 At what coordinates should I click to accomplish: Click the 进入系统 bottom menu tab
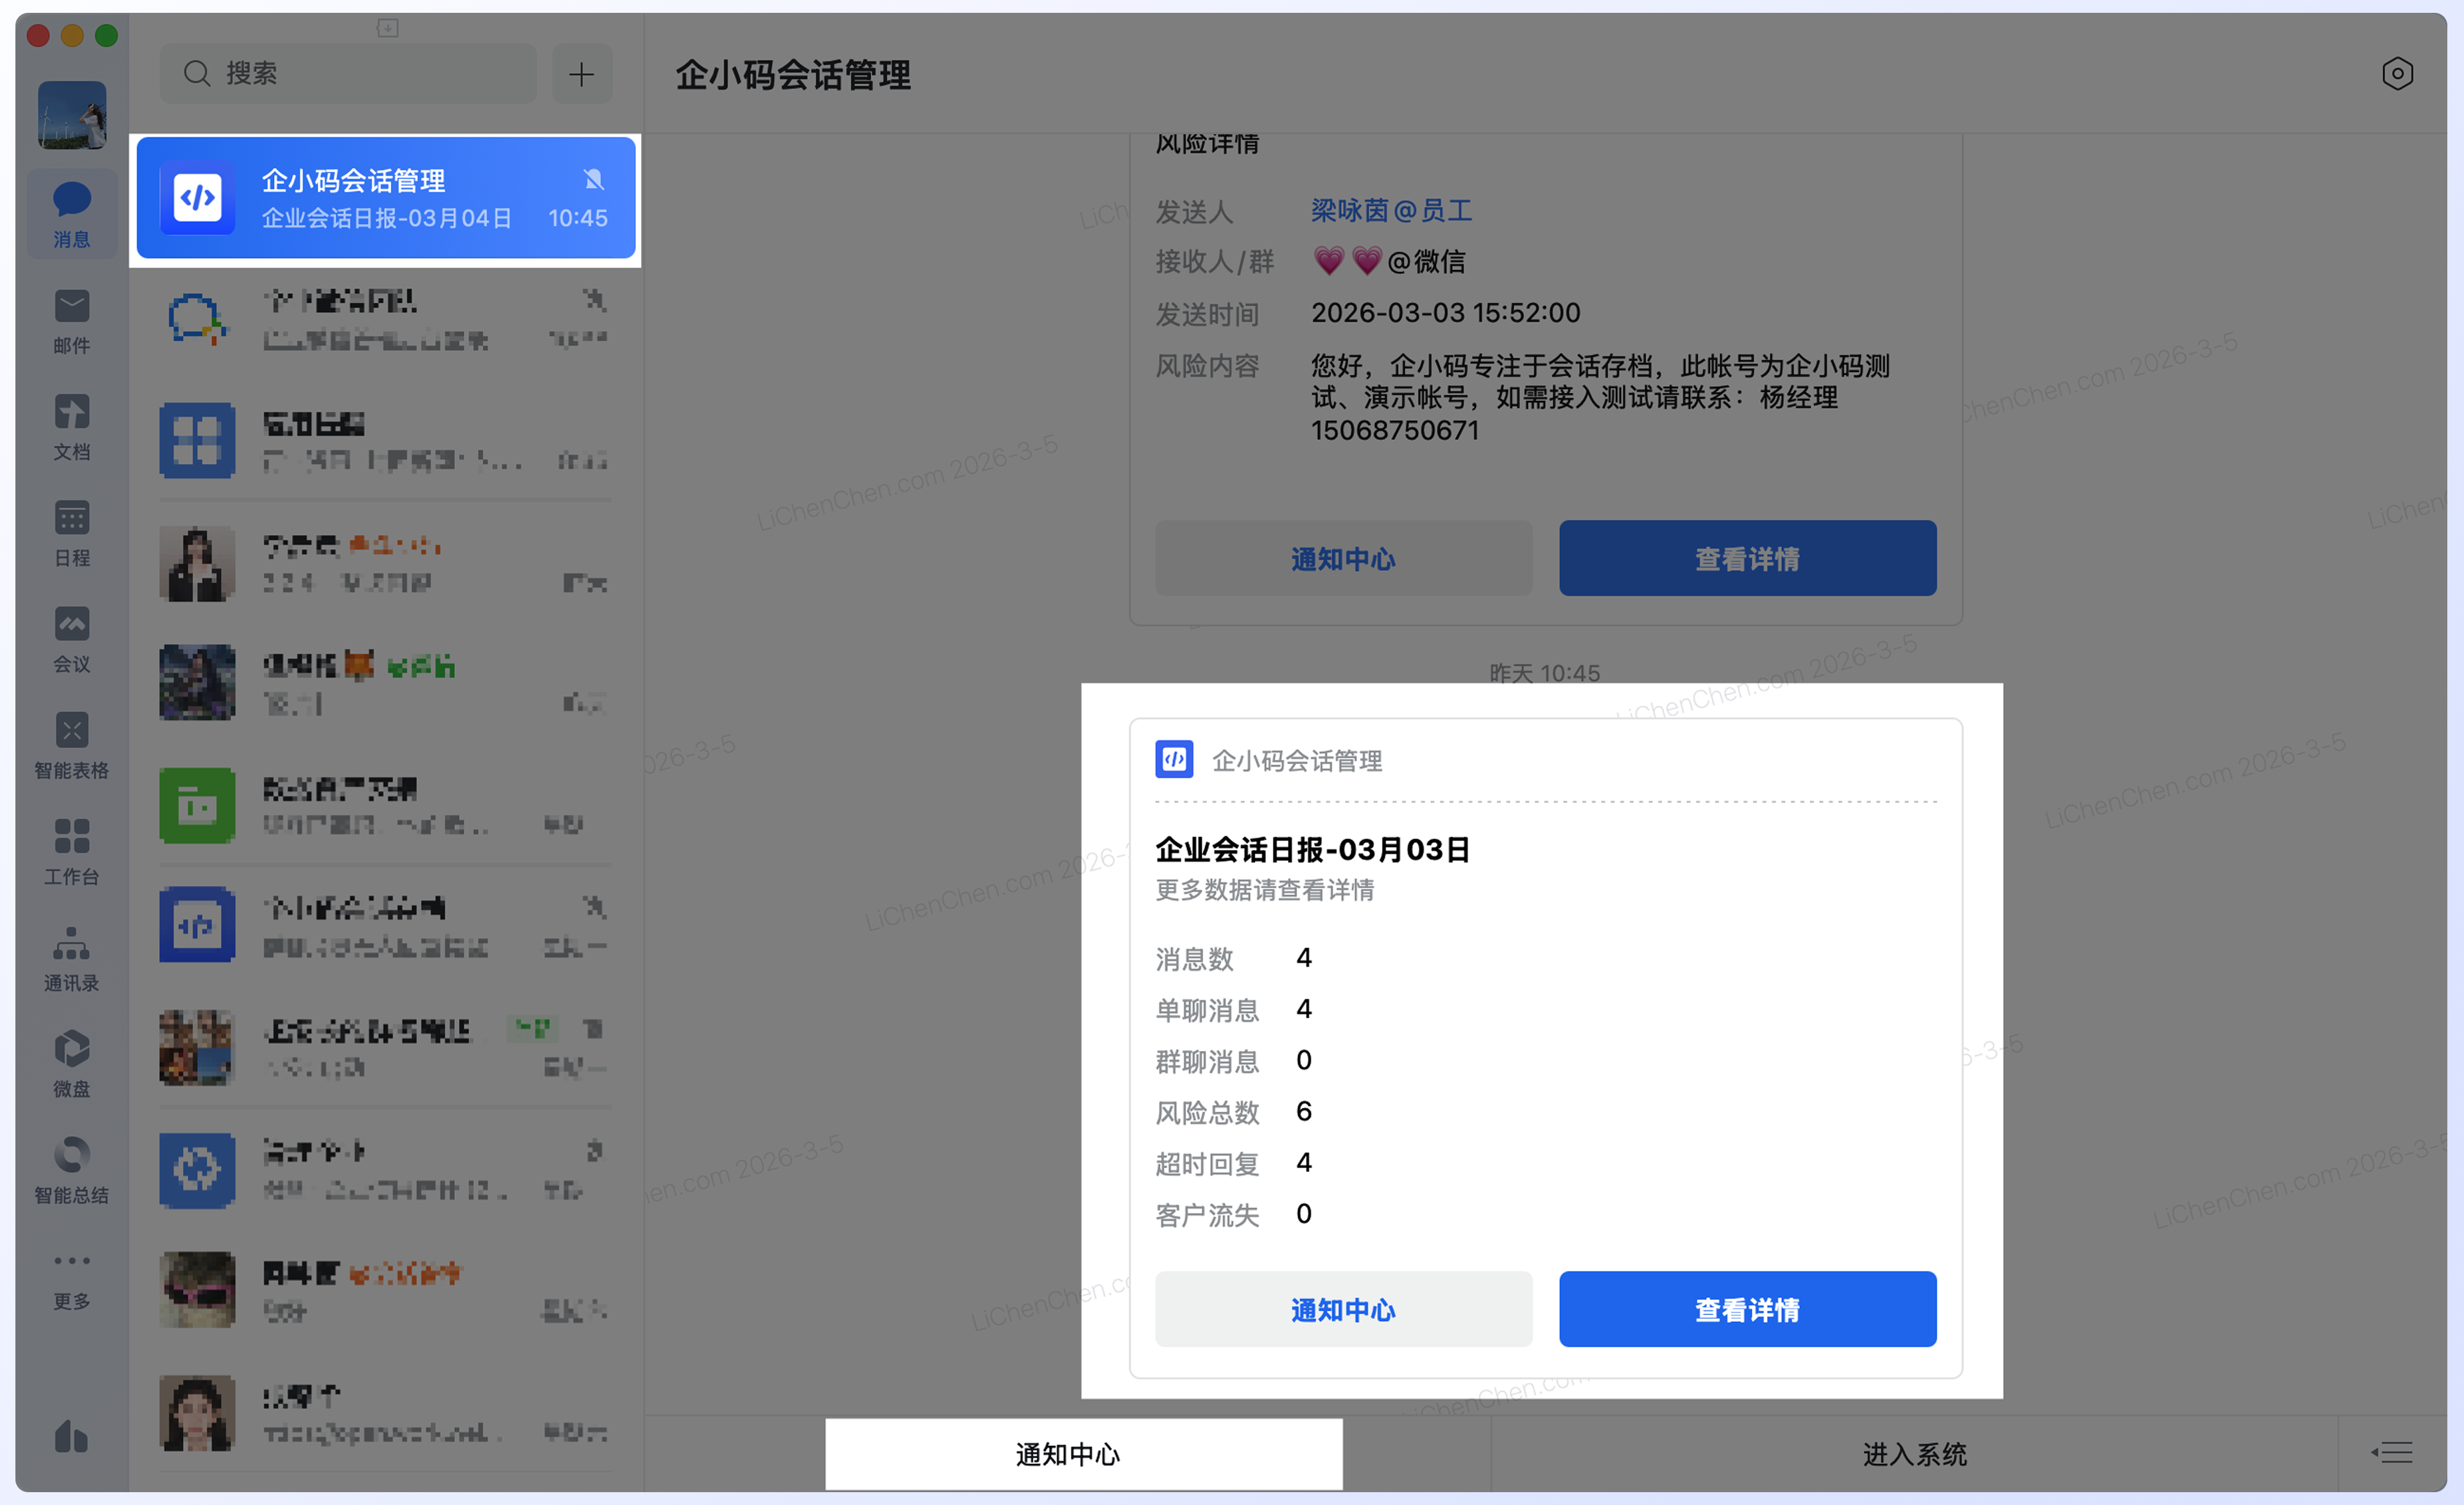pyautogui.click(x=1914, y=1453)
